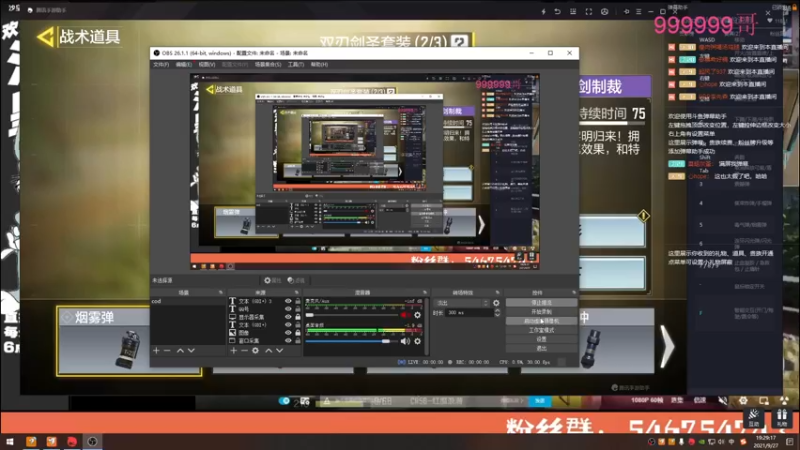Pop out the 混音器 dock panel
800x450 pixels.
point(424,292)
